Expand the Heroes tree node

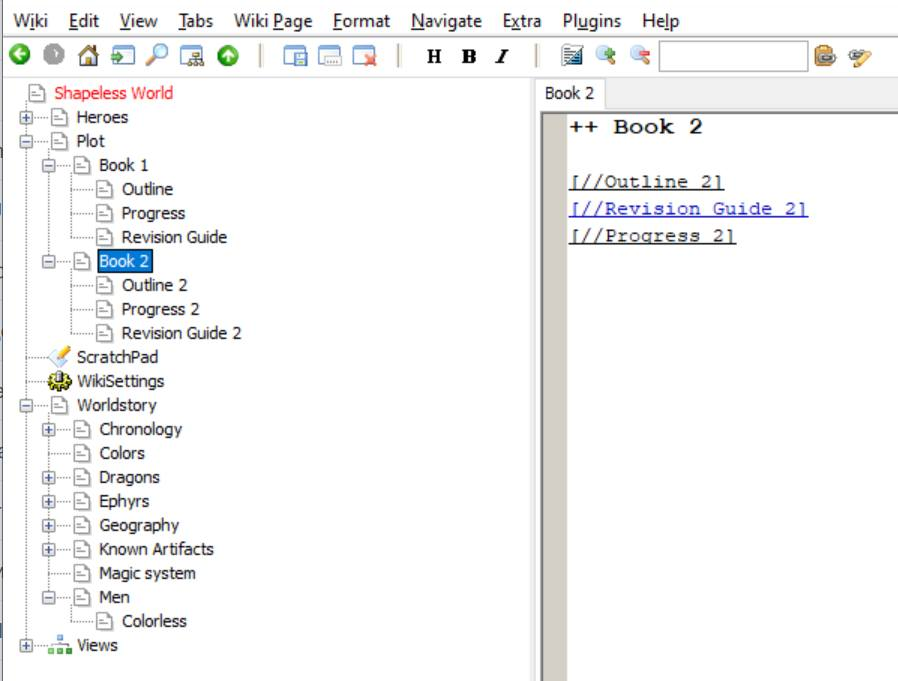26,117
